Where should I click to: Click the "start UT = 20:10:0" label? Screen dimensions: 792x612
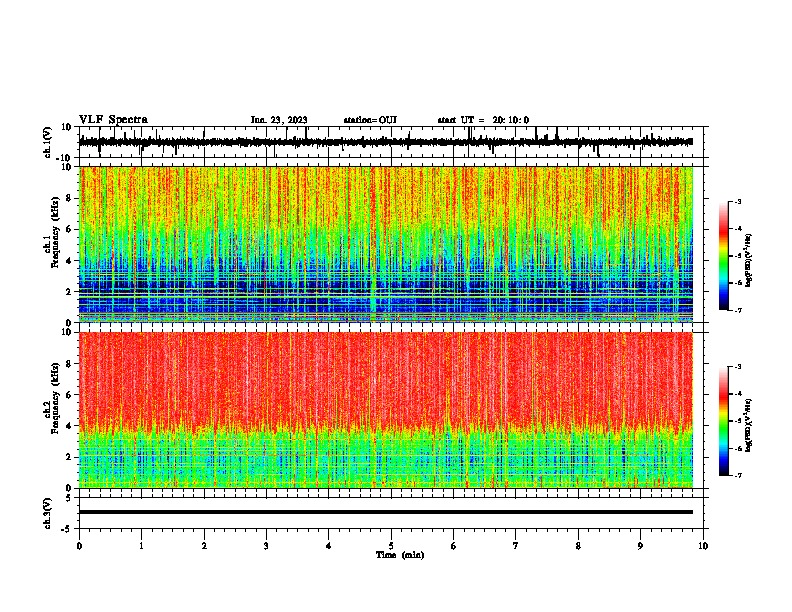point(483,120)
